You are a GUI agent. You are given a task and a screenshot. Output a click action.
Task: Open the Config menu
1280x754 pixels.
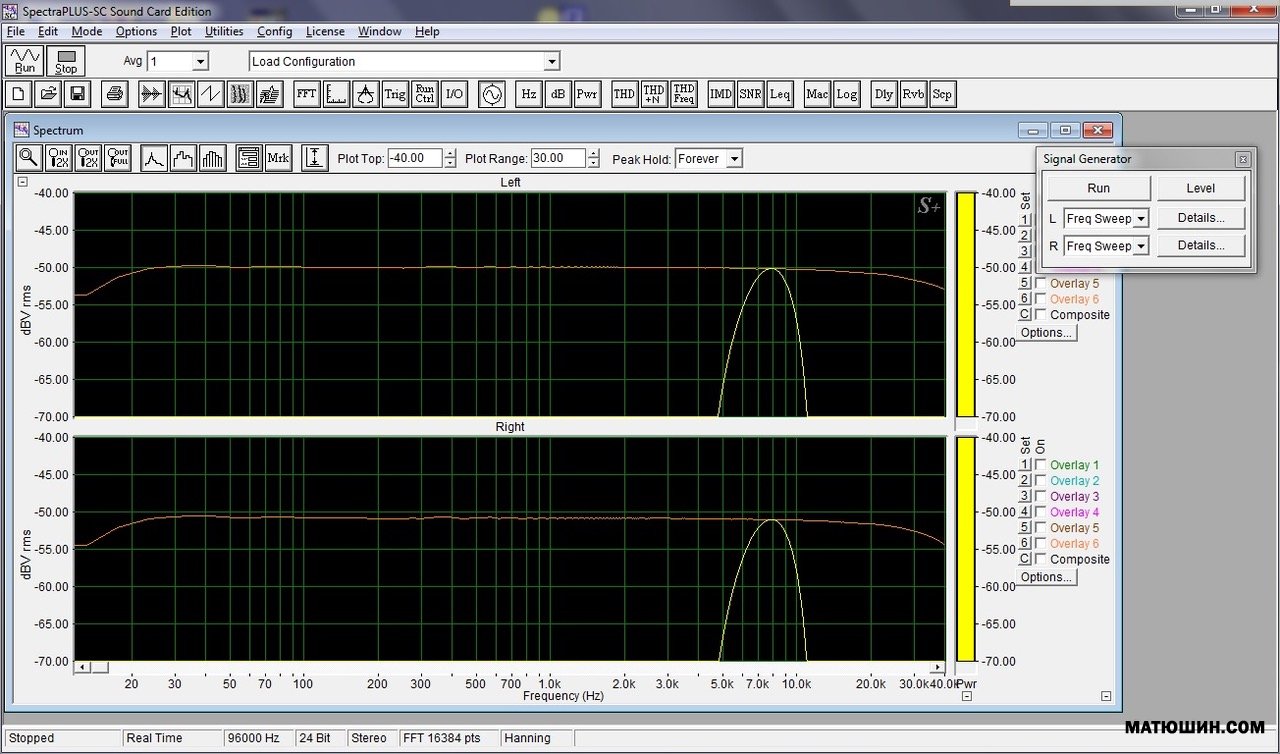(274, 31)
